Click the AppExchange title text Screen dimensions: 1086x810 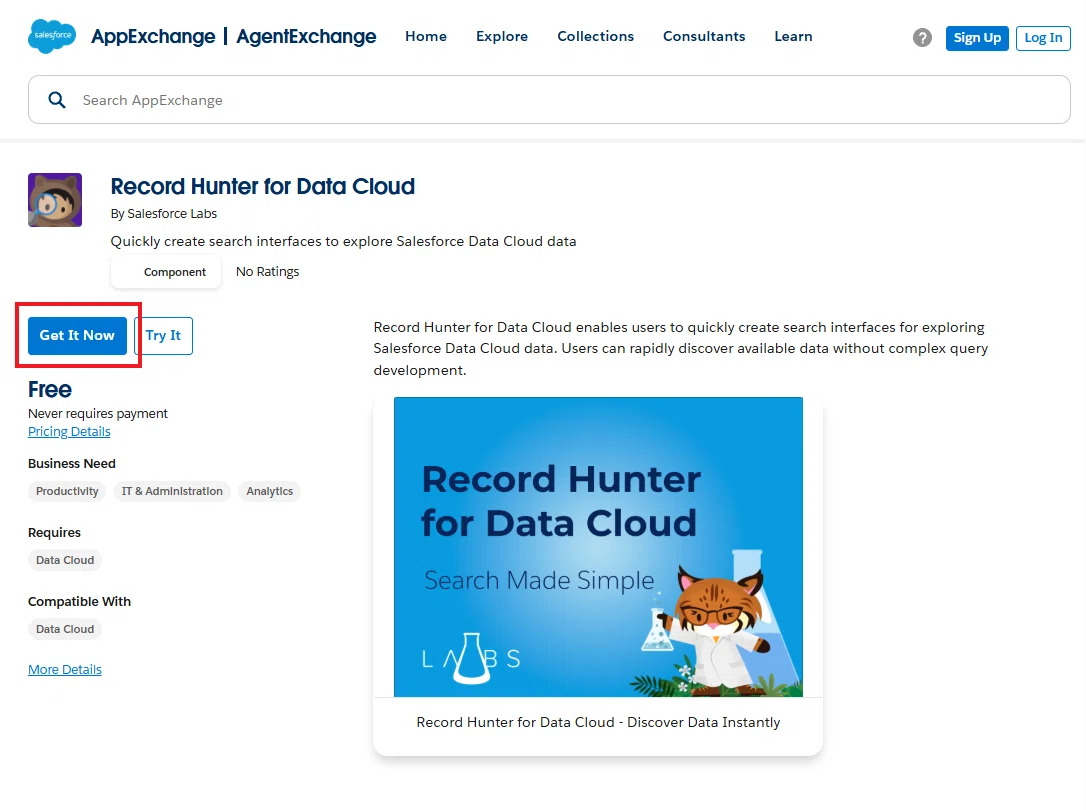(x=153, y=36)
